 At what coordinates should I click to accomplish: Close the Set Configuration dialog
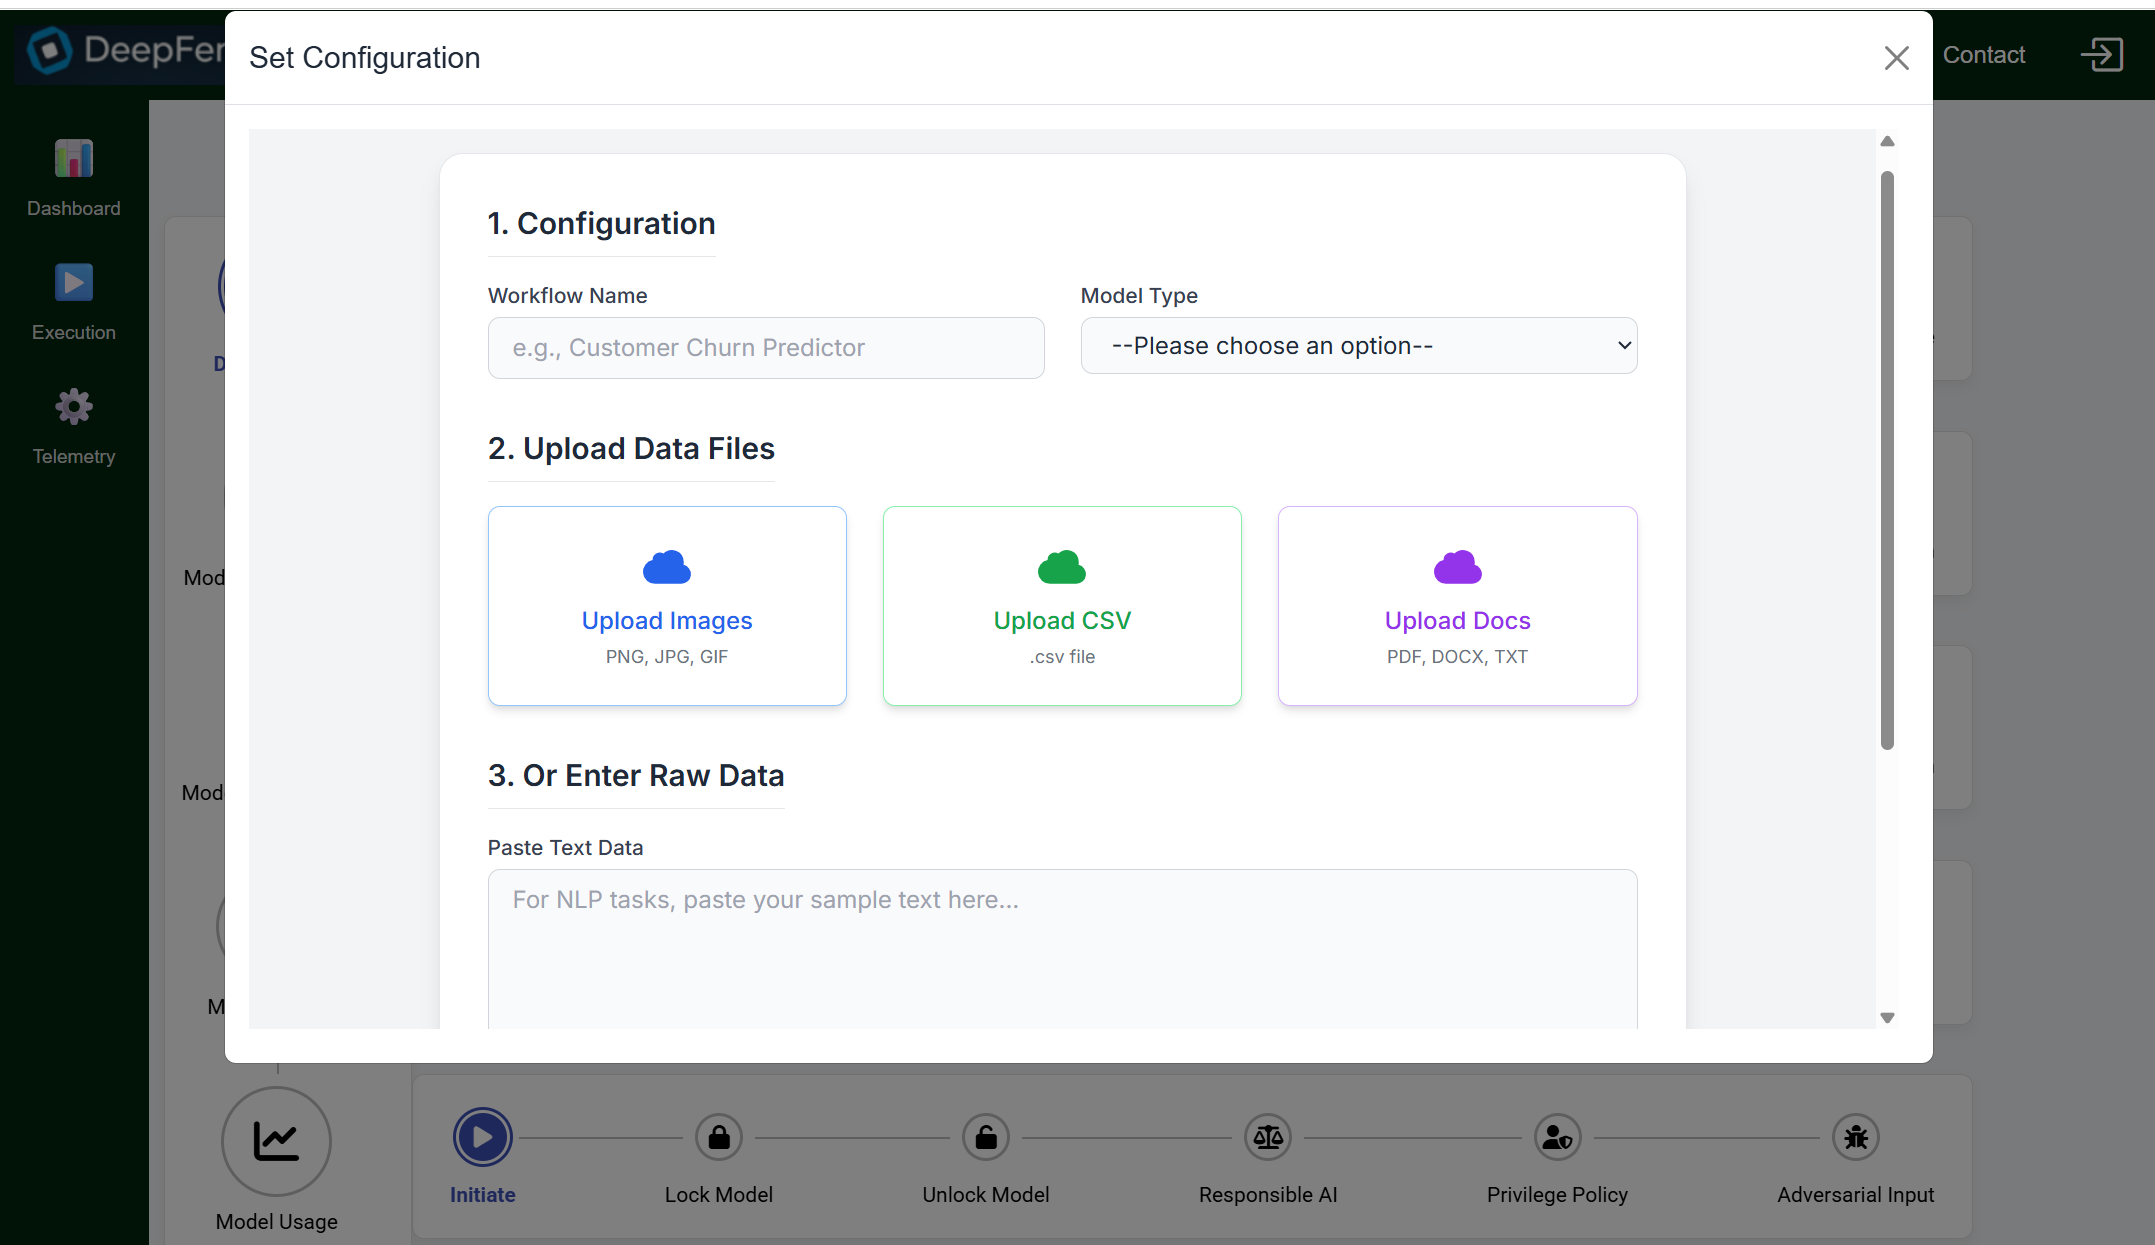[x=1896, y=58]
